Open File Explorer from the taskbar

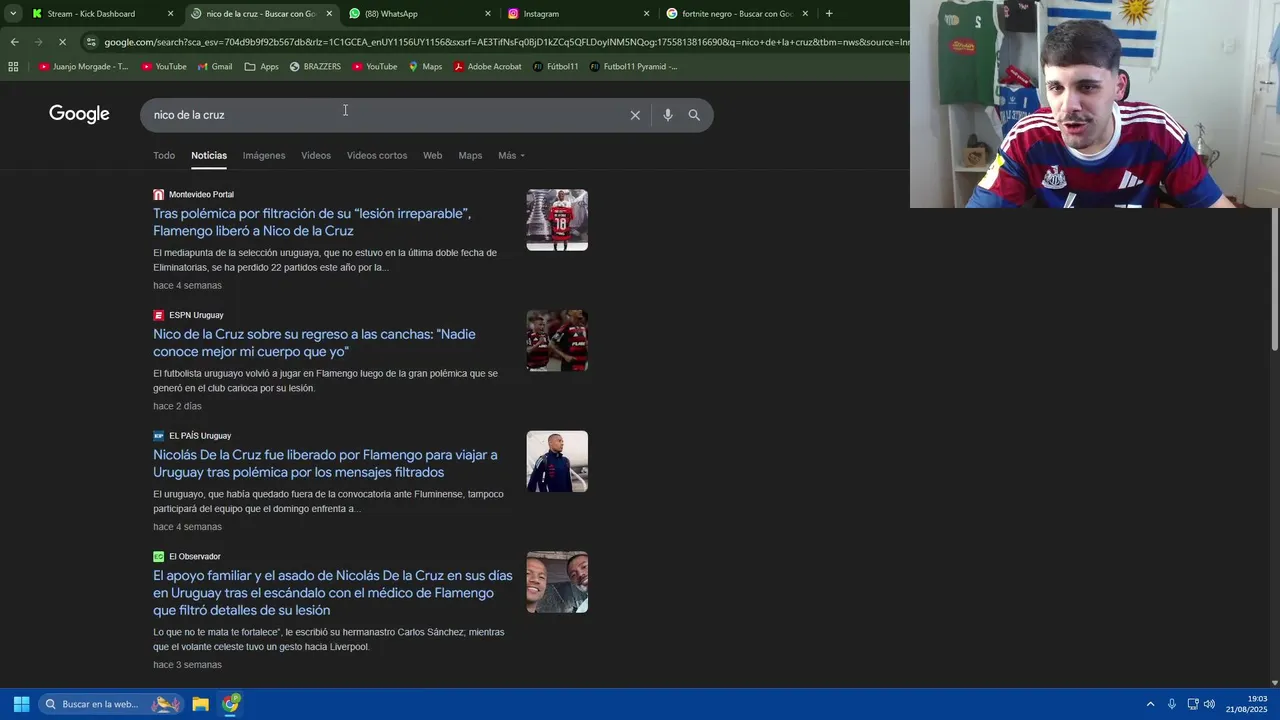pos(200,704)
